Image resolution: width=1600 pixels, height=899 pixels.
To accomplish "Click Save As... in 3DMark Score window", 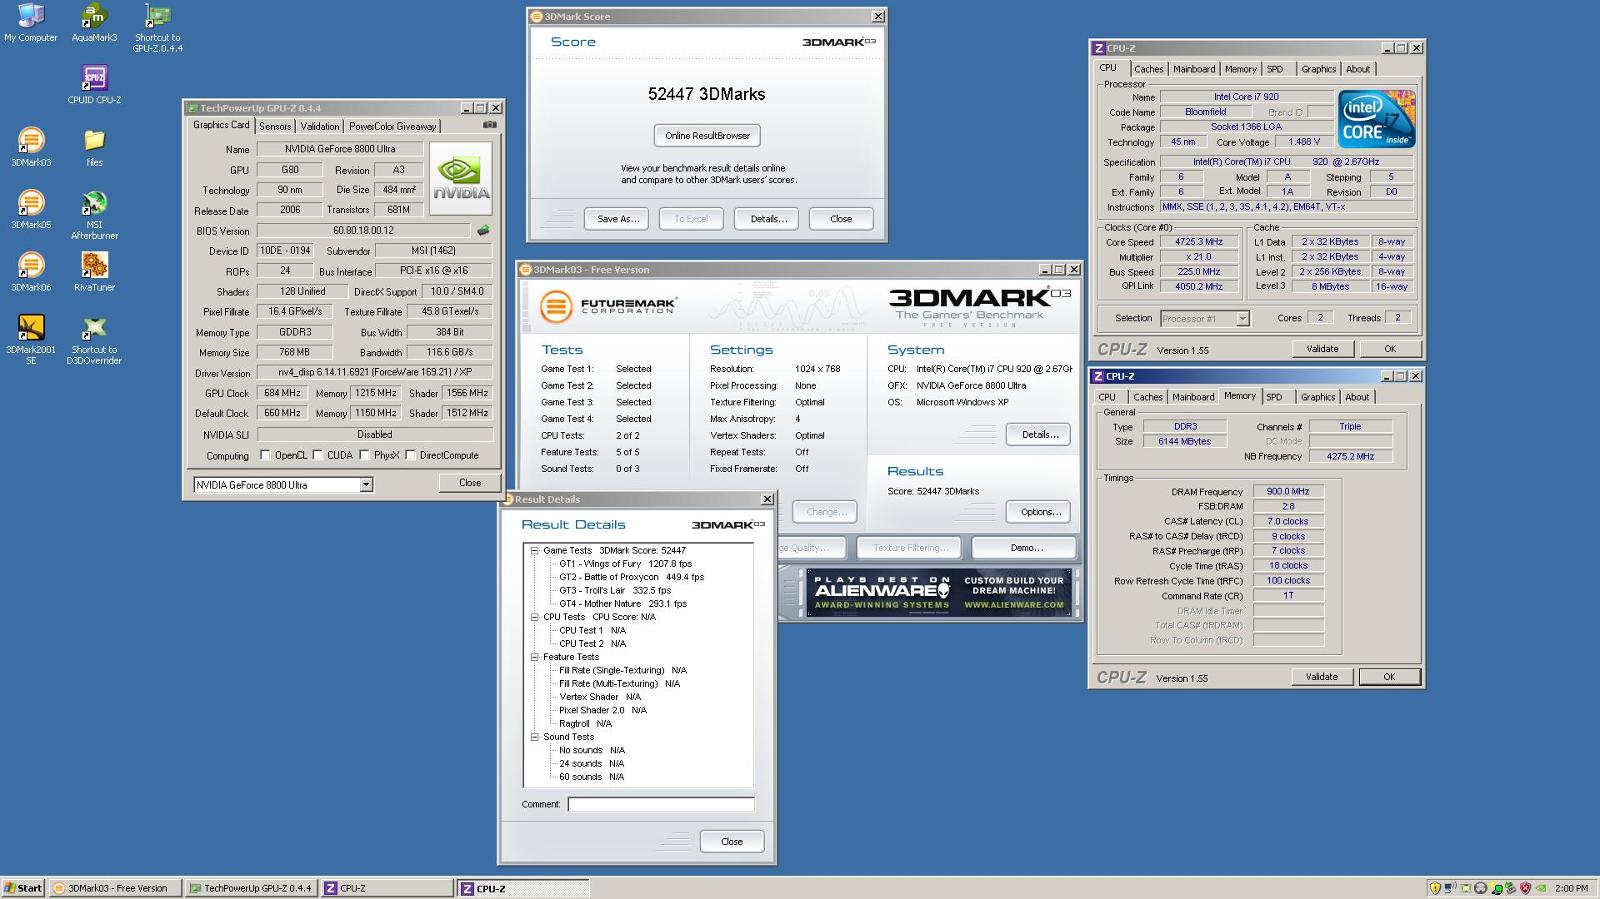I will click(x=617, y=219).
